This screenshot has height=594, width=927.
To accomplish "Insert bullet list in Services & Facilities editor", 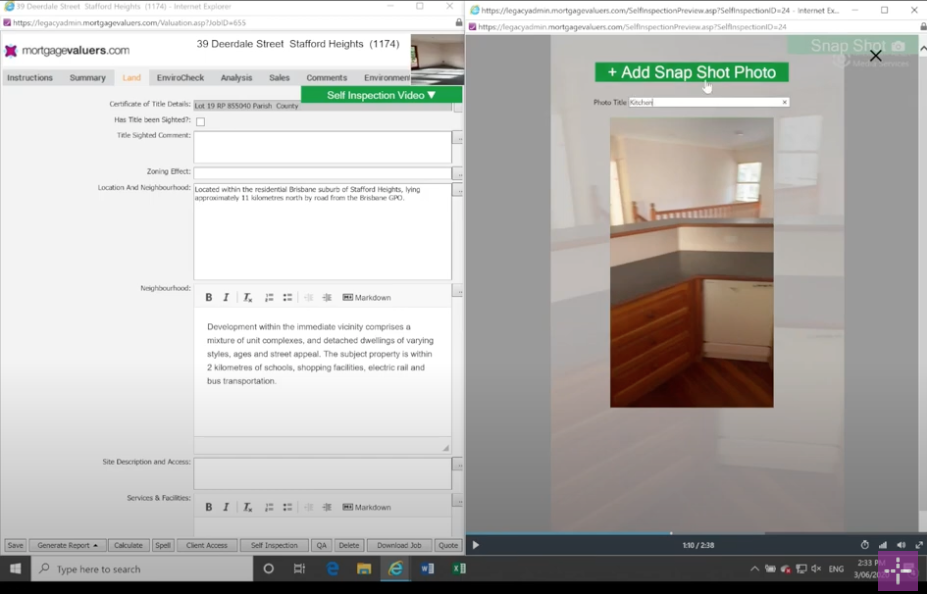I will coord(287,507).
